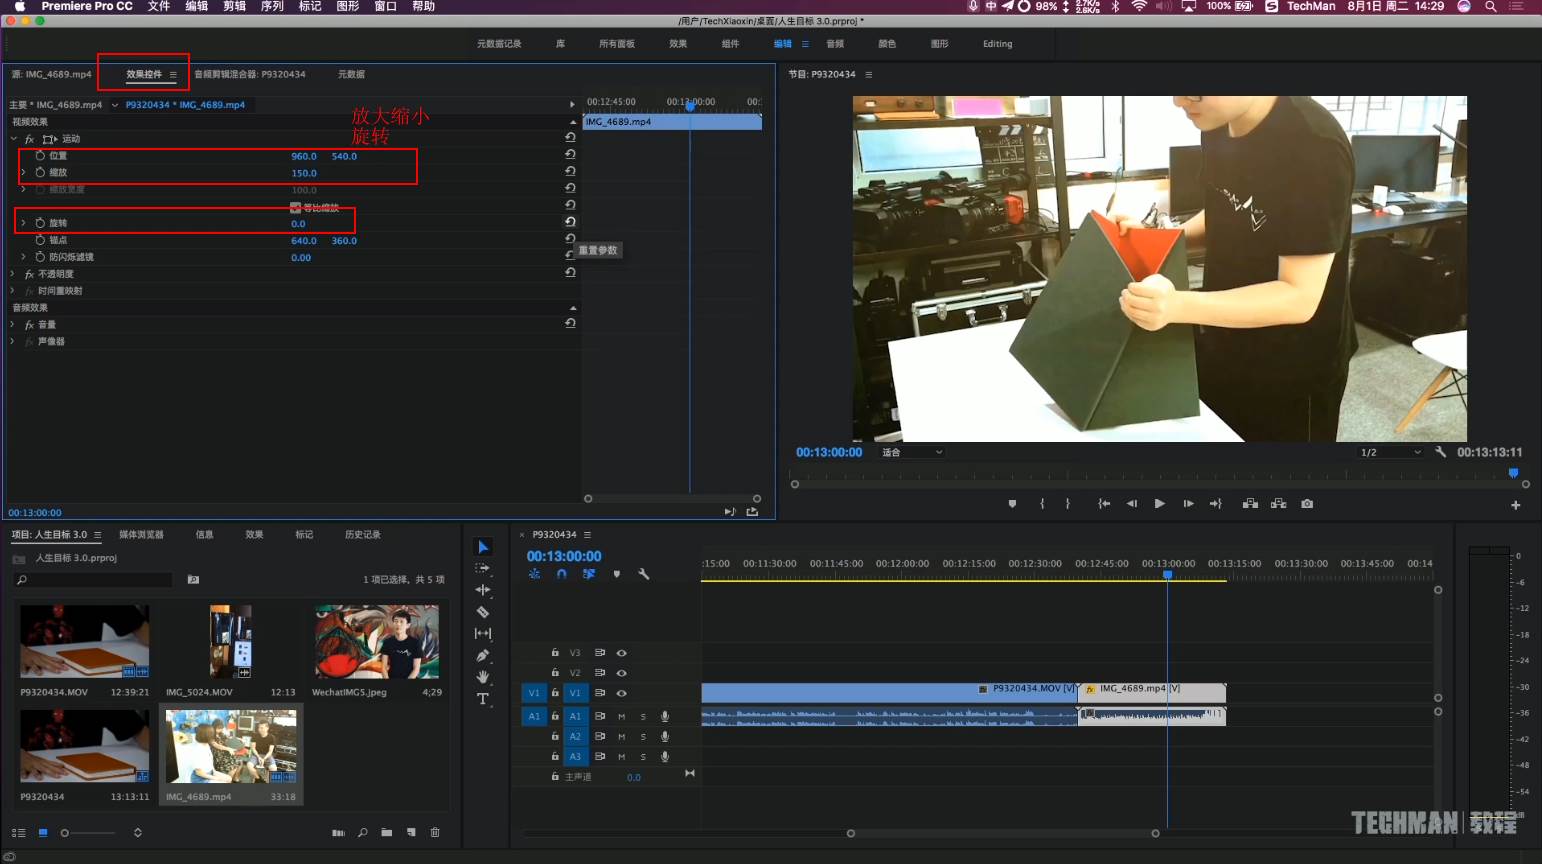
Task: Open the Sequence menu in menu bar
Action: tap(272, 6)
